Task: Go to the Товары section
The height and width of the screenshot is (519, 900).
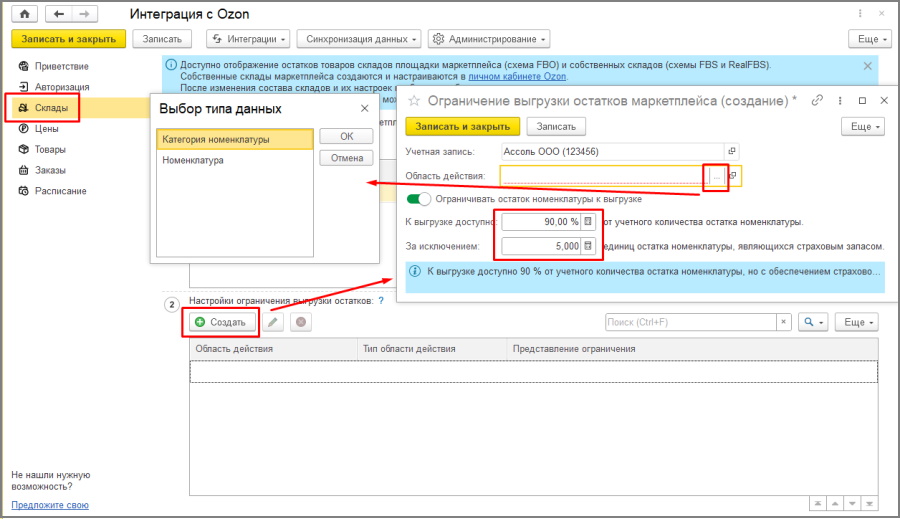Action: tap(50, 149)
